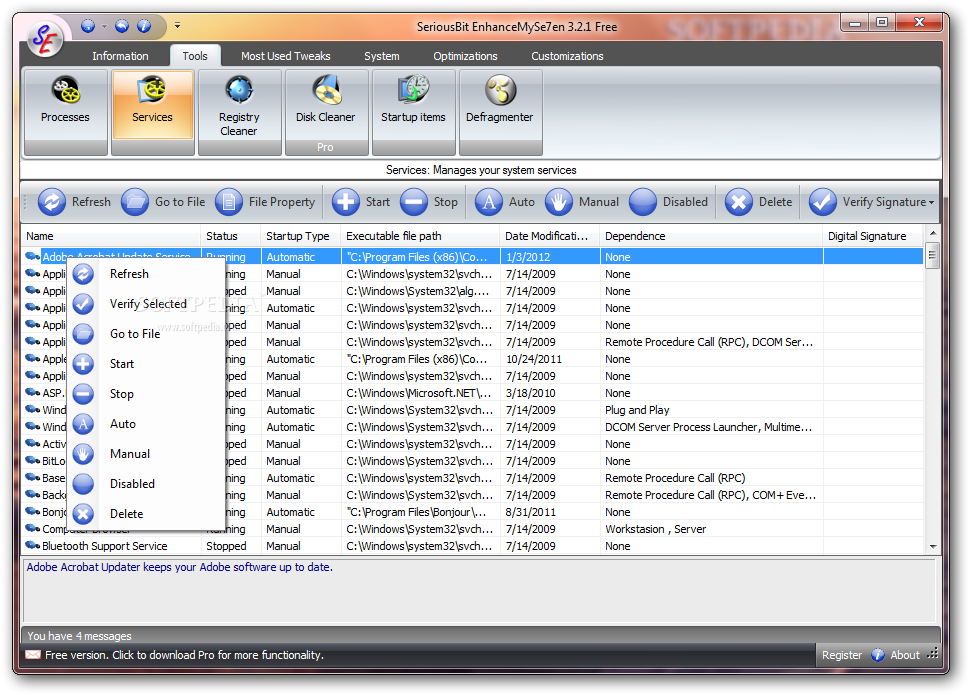The image size is (970, 695).
Task: Click the info icon in title bar
Action: click(144, 25)
